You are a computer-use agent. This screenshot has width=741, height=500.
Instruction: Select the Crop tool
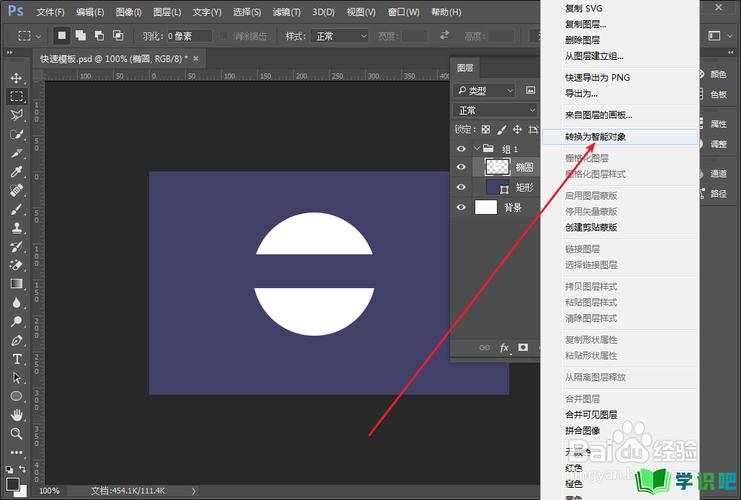17,153
